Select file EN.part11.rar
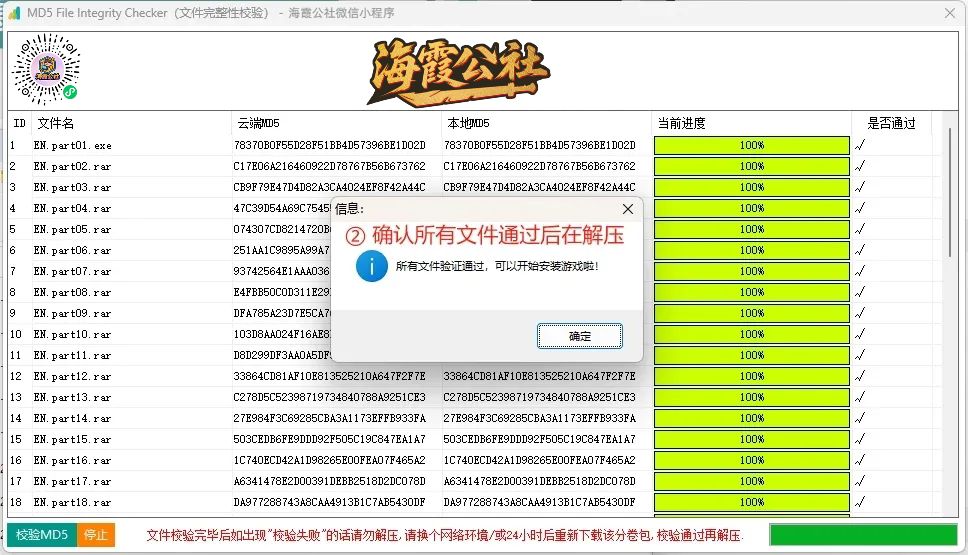The height and width of the screenshot is (555, 968). coord(73,356)
